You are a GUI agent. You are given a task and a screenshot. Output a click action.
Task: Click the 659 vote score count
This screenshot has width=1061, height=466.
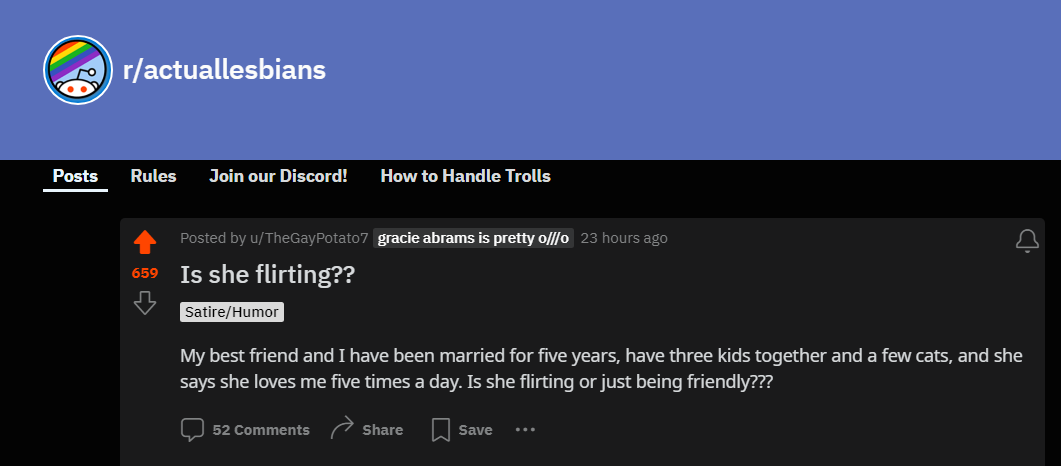[x=145, y=272]
